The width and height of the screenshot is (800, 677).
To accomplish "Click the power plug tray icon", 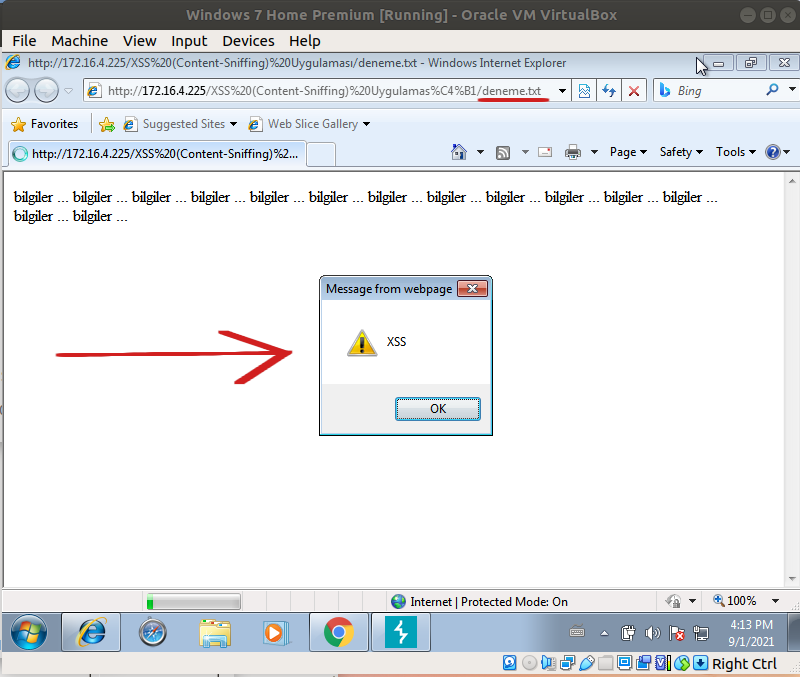I will point(628,634).
